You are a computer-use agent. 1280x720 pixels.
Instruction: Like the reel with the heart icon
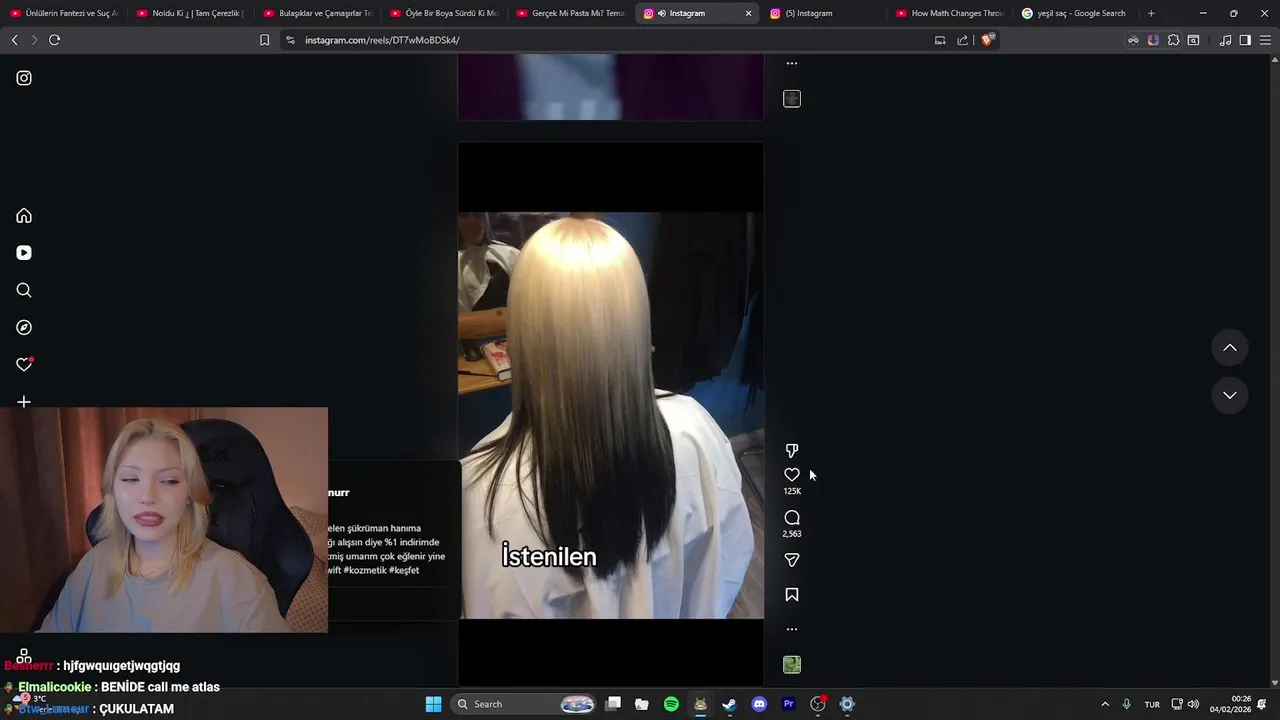click(792, 475)
